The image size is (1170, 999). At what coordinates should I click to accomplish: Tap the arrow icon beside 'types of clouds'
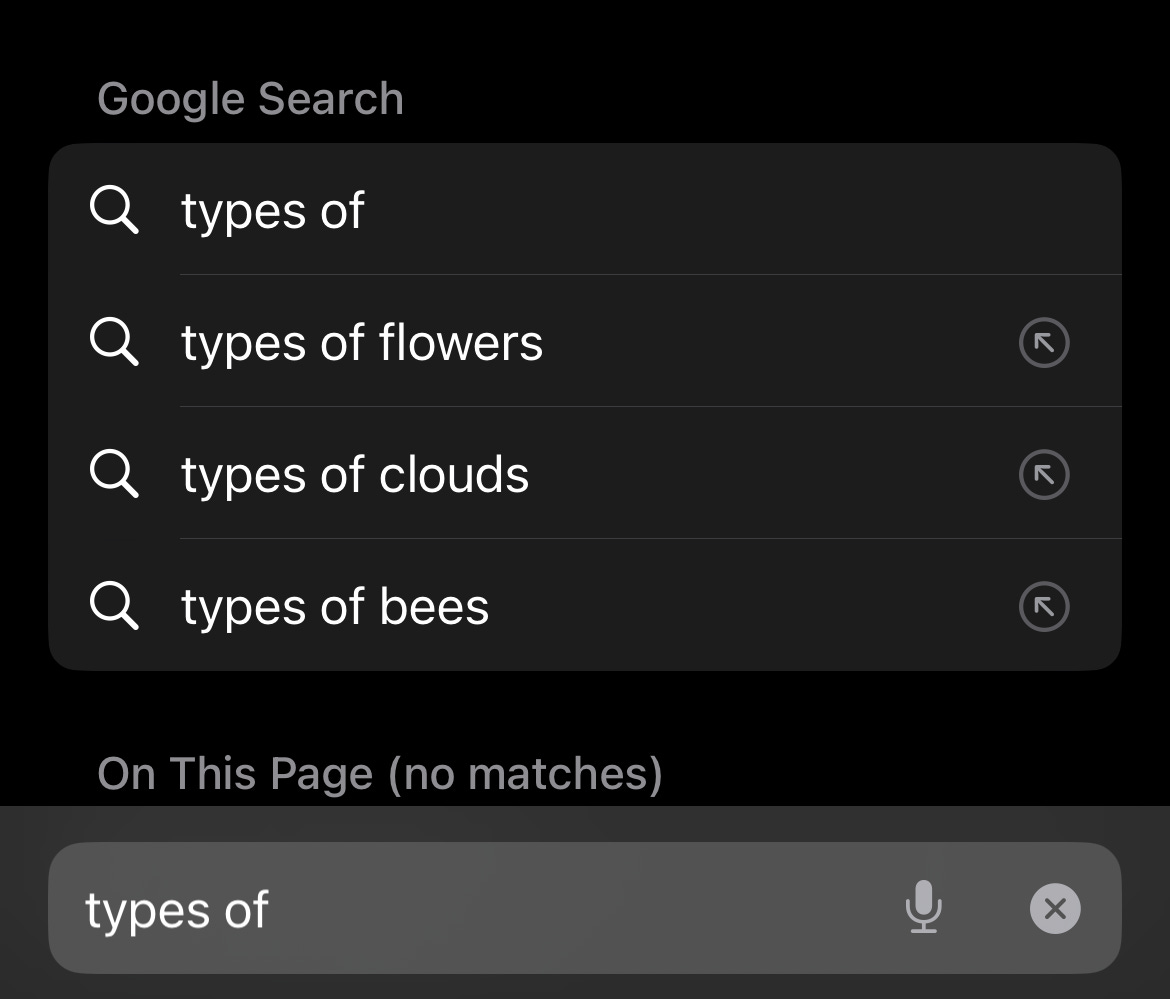point(1043,475)
